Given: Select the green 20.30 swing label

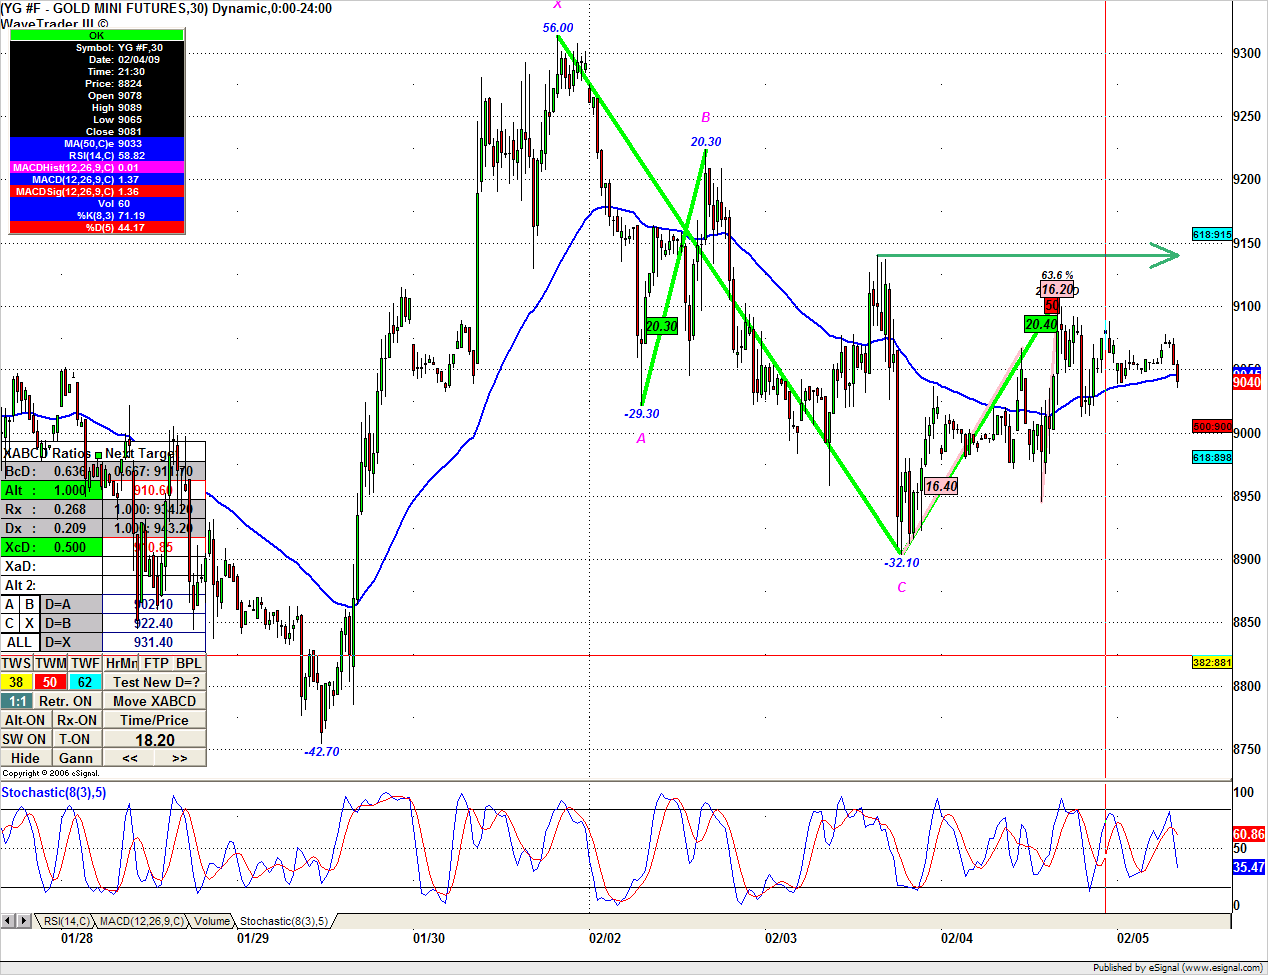Looking at the screenshot, I should pos(661,326).
